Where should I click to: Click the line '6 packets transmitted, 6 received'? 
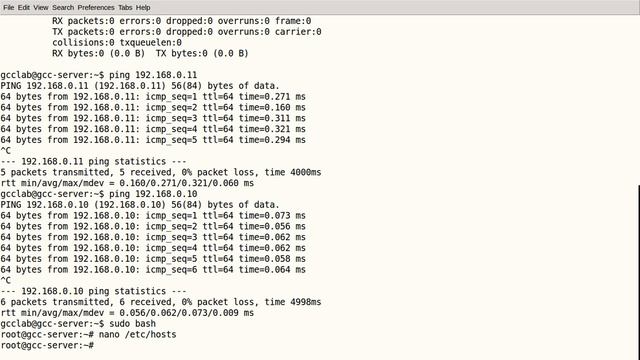click(161, 302)
